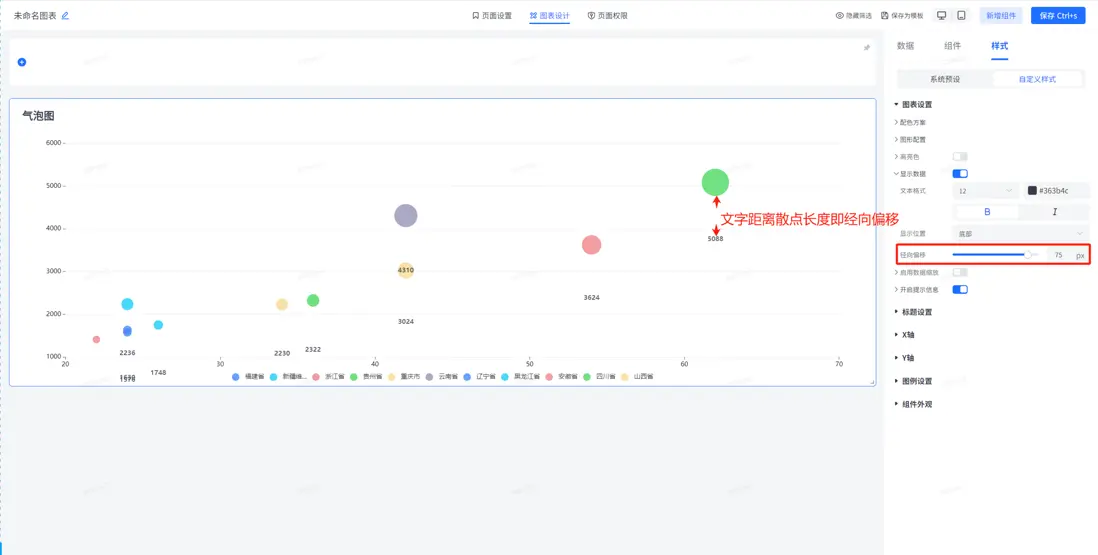Select the 样式 panel tab
This screenshot has height=555, width=1098.
pyautogui.click(x=999, y=46)
